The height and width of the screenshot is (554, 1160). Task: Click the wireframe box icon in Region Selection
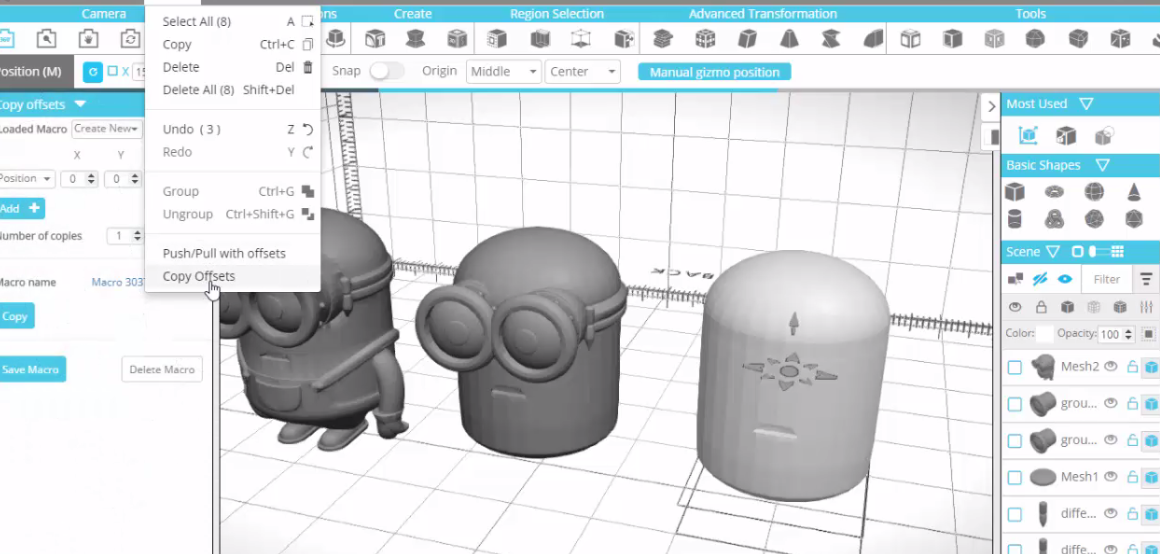point(582,38)
